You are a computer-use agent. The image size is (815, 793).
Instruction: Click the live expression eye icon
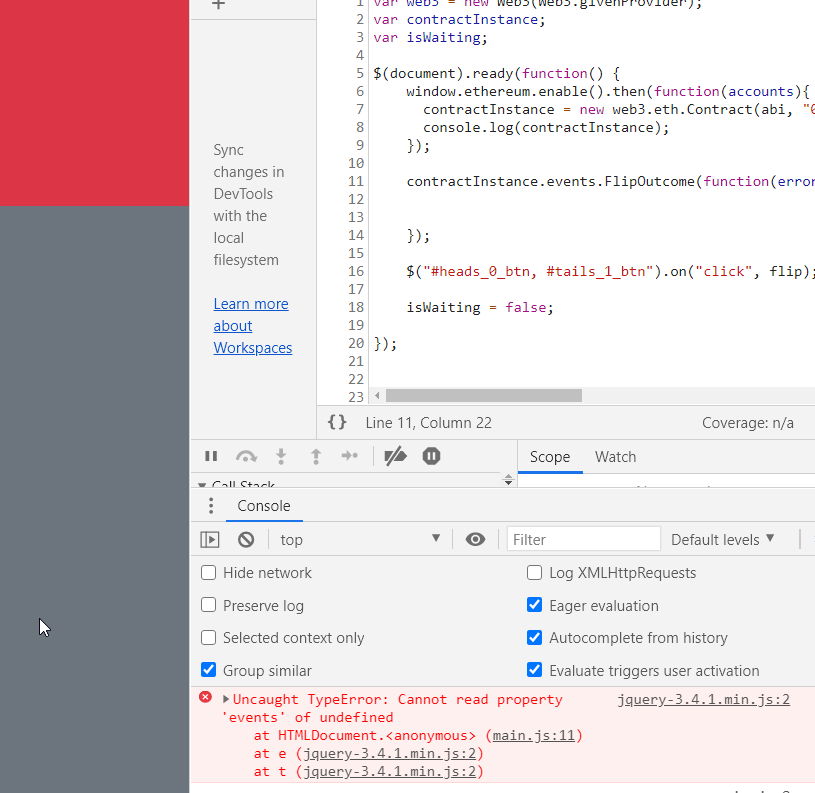pos(475,539)
